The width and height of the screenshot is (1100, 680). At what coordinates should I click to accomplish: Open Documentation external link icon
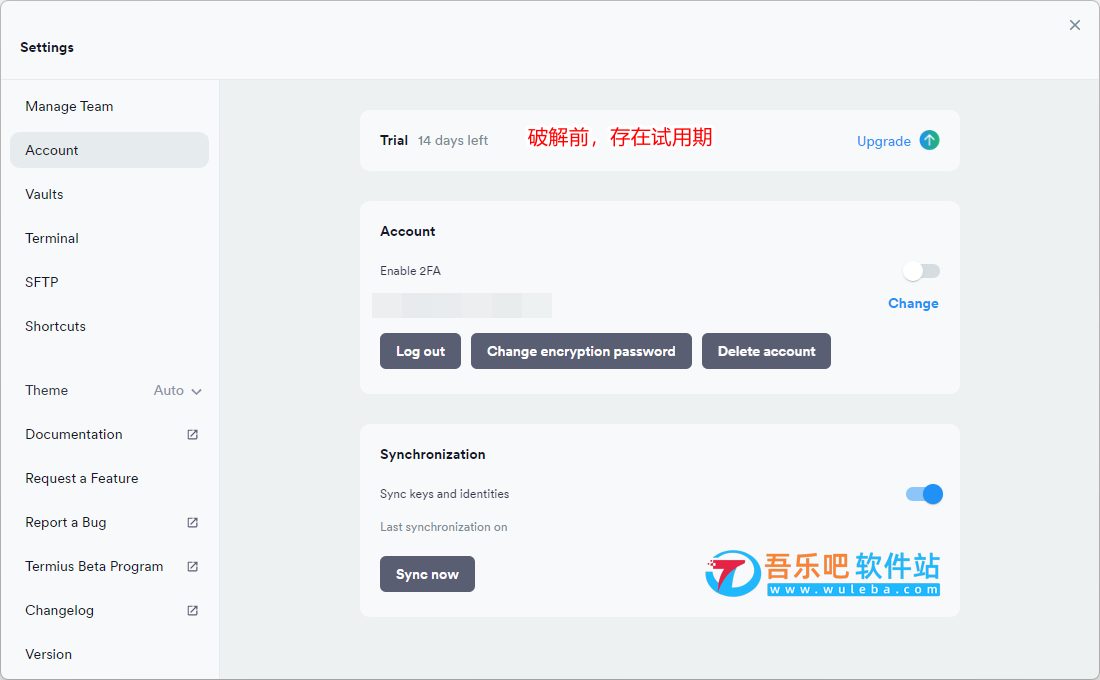click(x=193, y=434)
